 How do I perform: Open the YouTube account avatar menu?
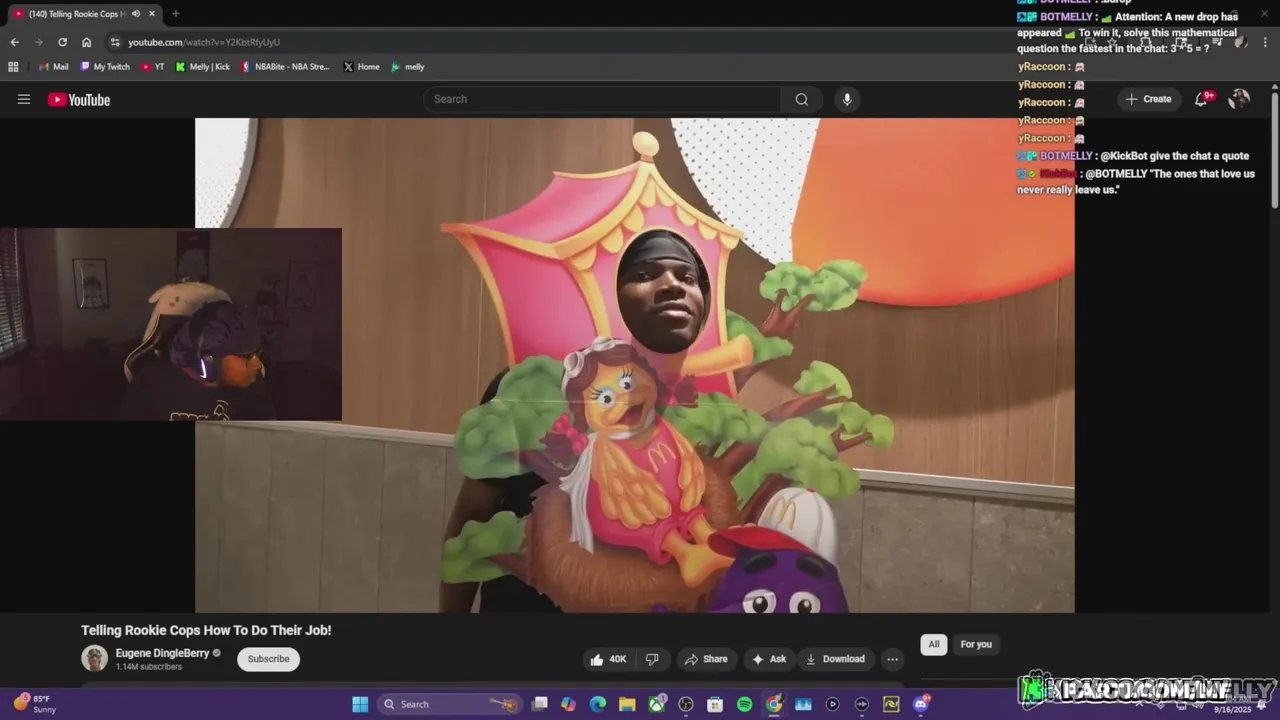(x=1239, y=99)
